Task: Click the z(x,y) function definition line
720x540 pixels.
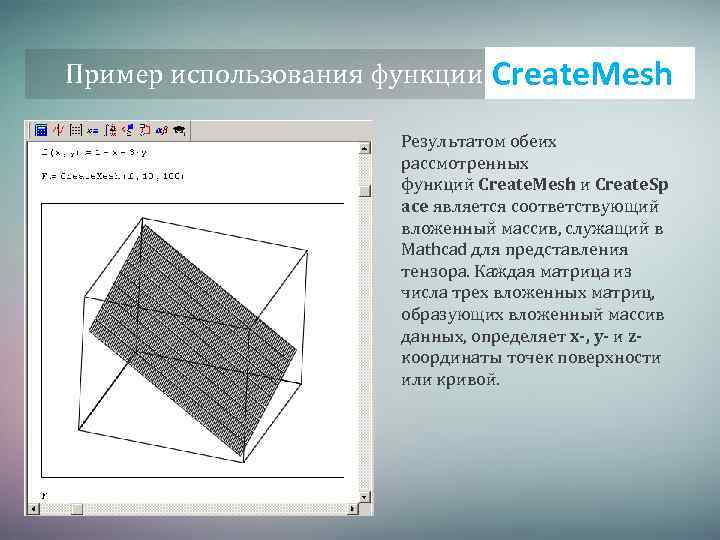Action: (94, 152)
